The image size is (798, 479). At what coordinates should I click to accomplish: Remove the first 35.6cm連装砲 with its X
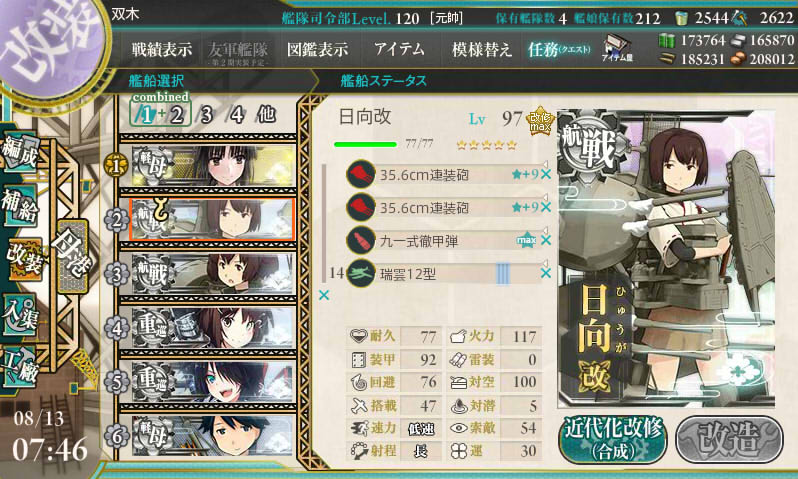[546, 175]
